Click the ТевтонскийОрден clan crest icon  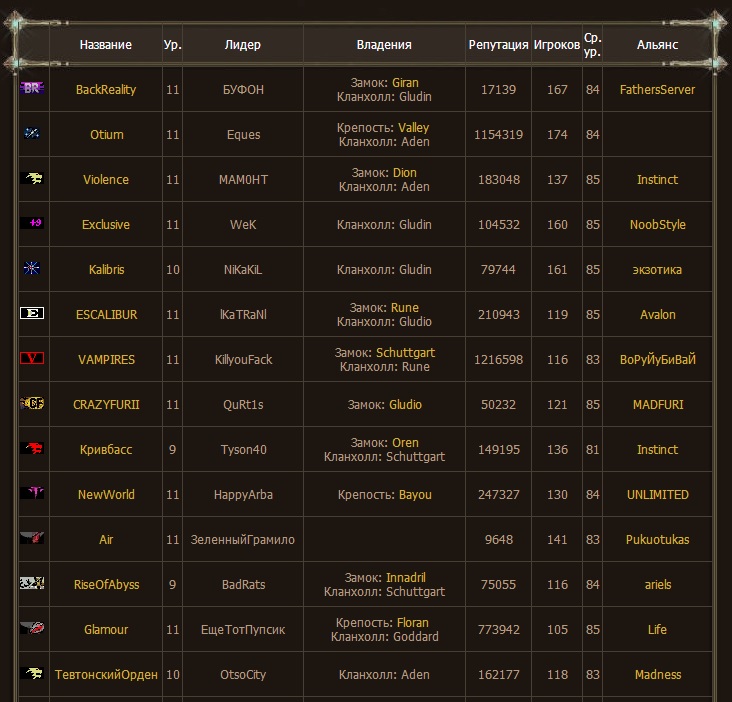tap(32, 673)
